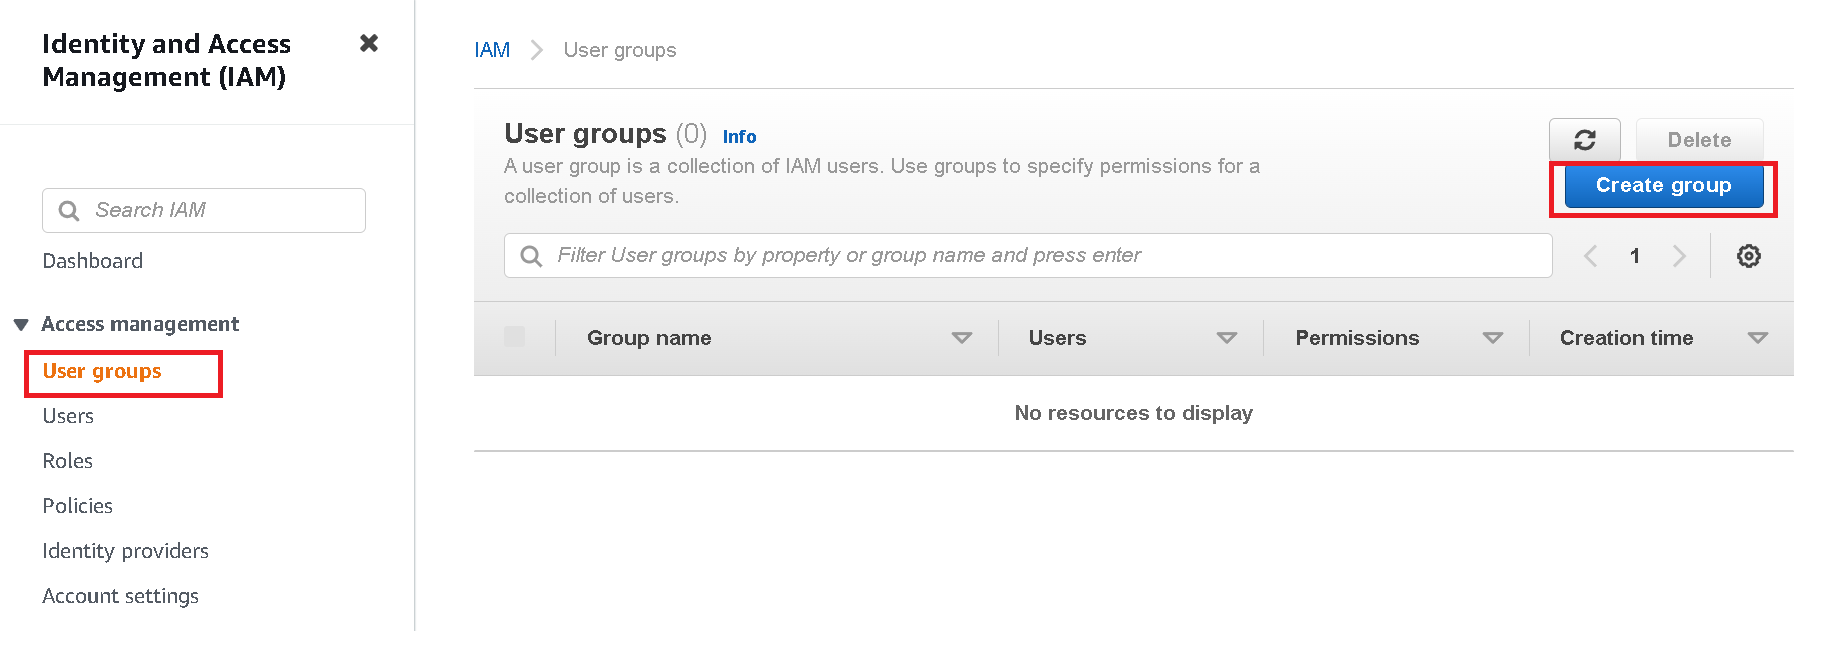Click the Create group button

1663,186
